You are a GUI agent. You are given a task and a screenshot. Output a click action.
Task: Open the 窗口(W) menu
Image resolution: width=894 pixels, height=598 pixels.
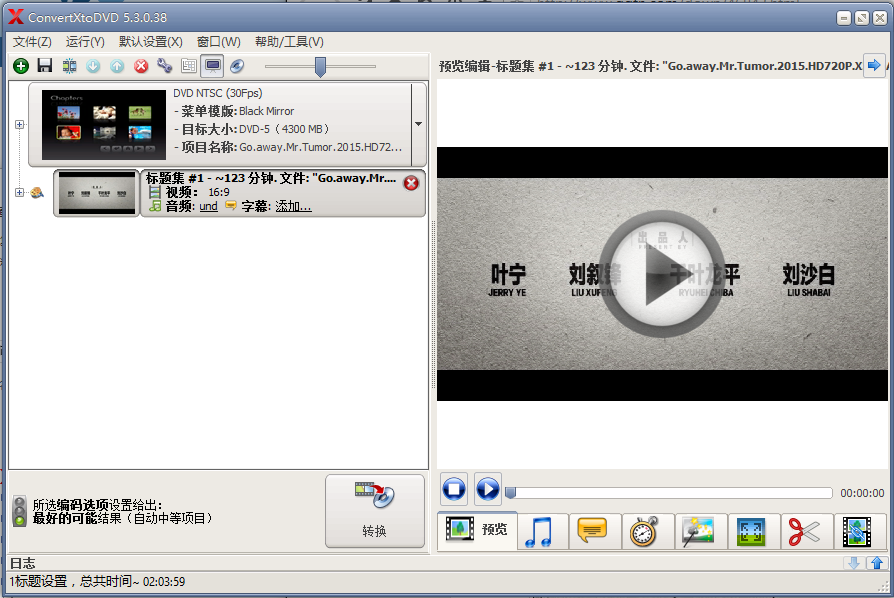[x=218, y=42]
